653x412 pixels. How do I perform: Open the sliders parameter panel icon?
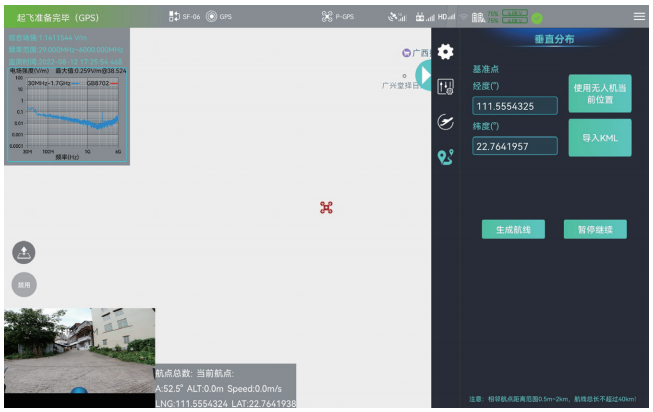tap(446, 87)
